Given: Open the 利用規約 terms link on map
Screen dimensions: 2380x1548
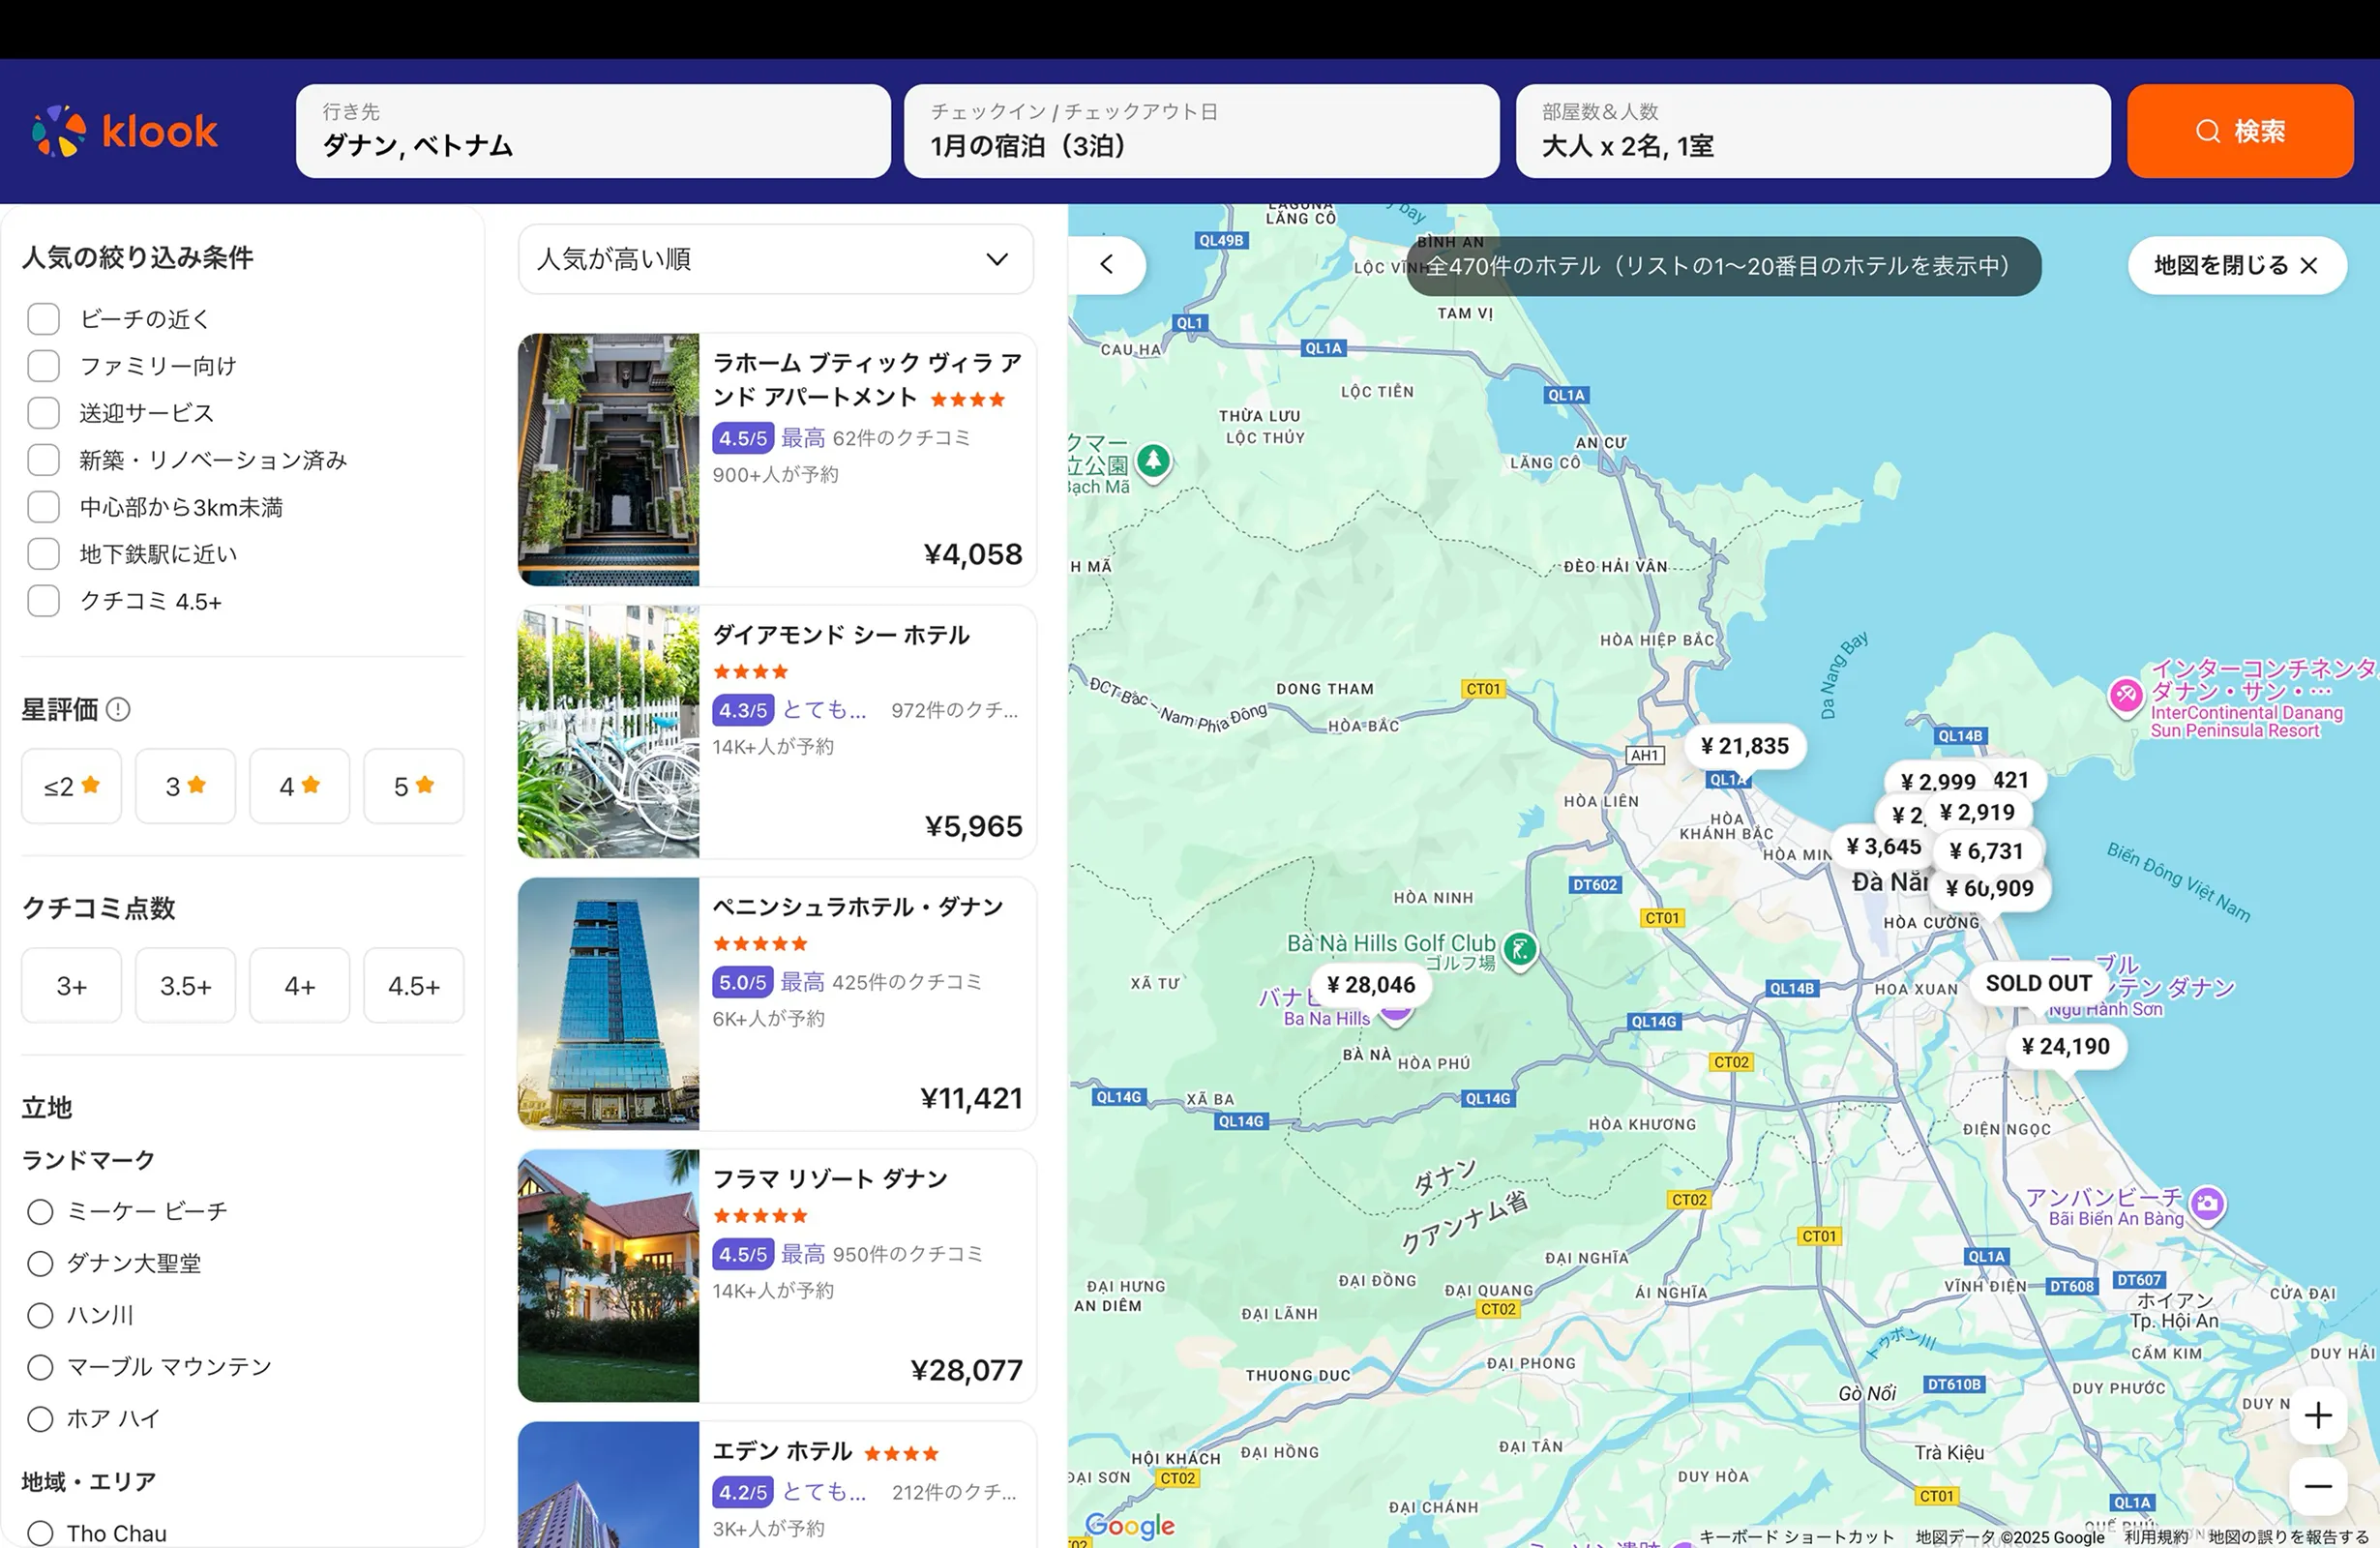Looking at the screenshot, I should [2156, 1537].
